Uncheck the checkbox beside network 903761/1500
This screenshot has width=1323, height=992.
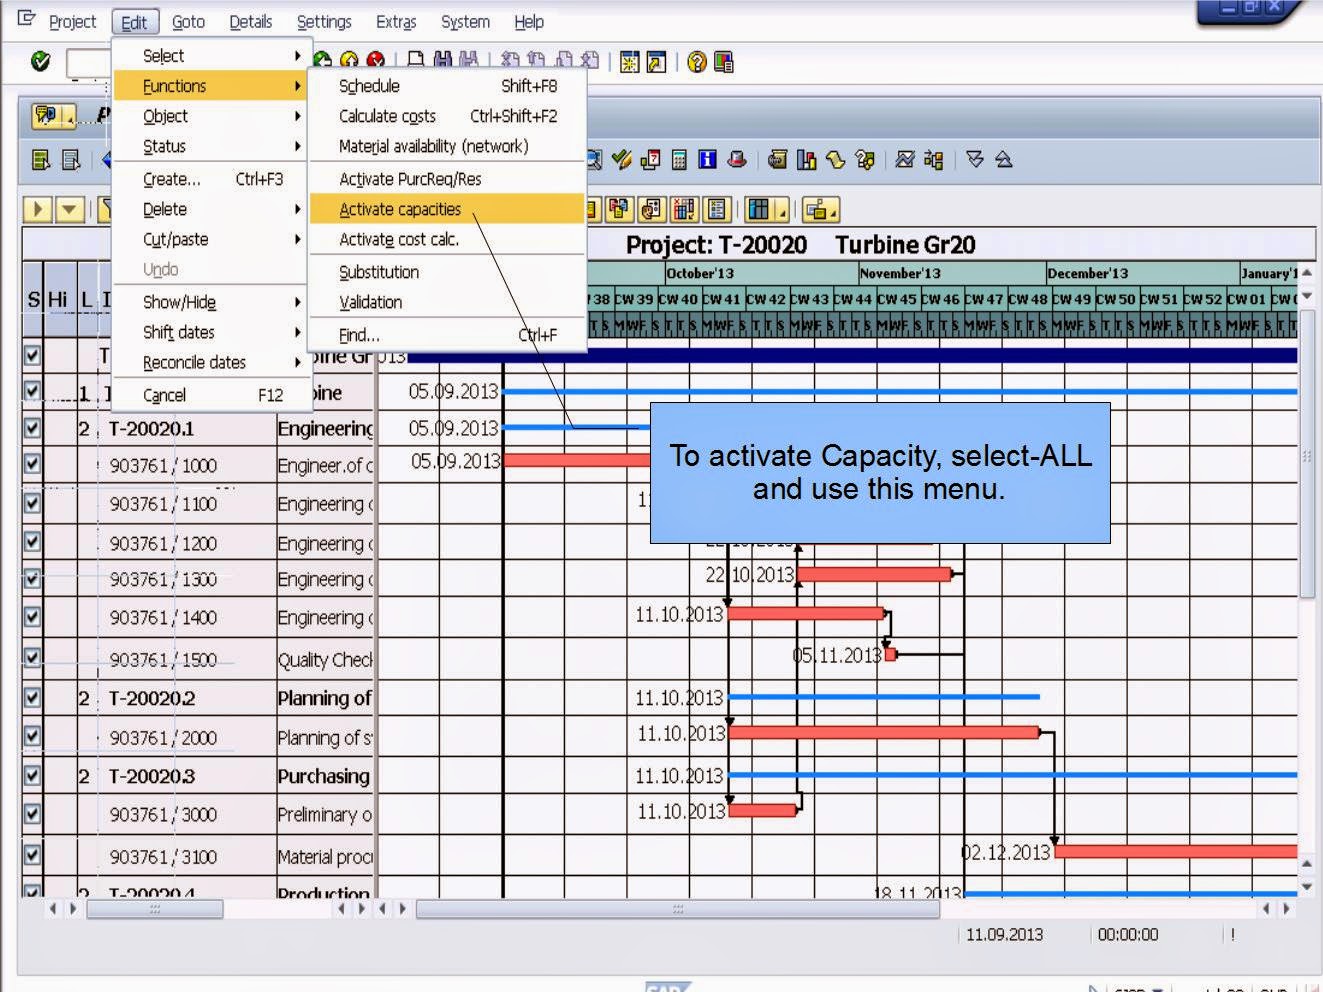(31, 659)
